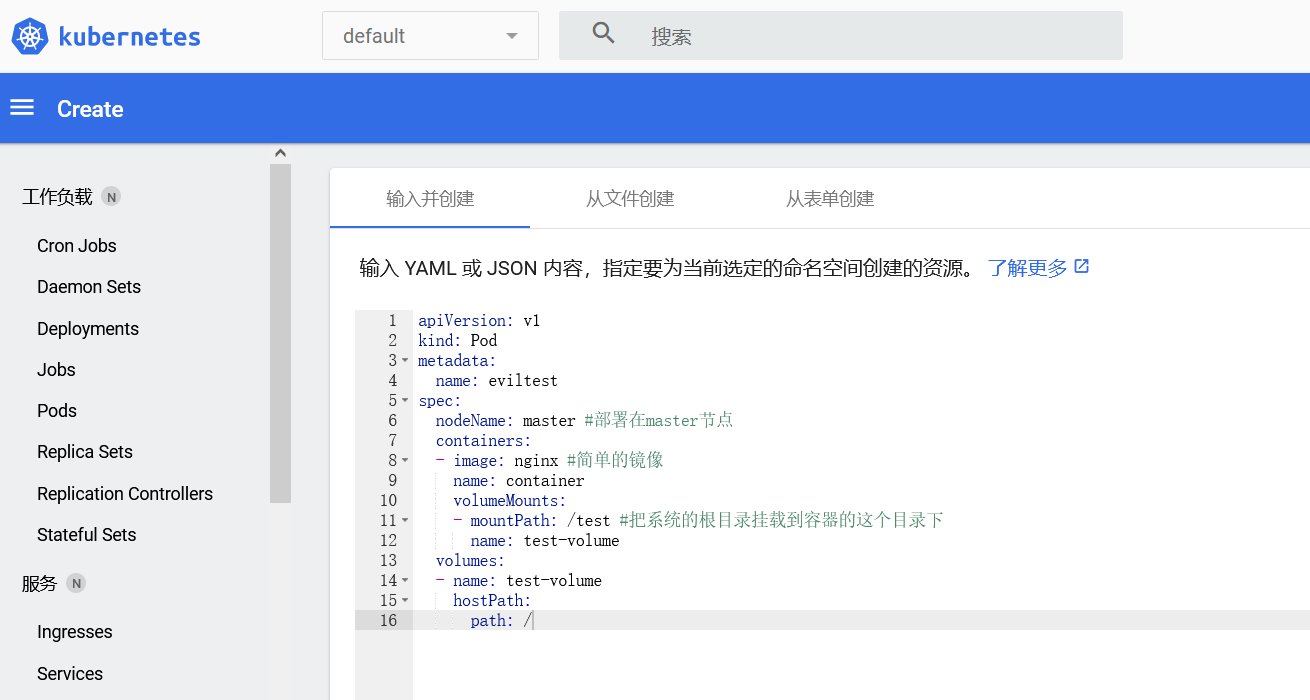Screen dimensions: 1310x700
Task: Open the 了解更多 link
Action: [1027, 268]
